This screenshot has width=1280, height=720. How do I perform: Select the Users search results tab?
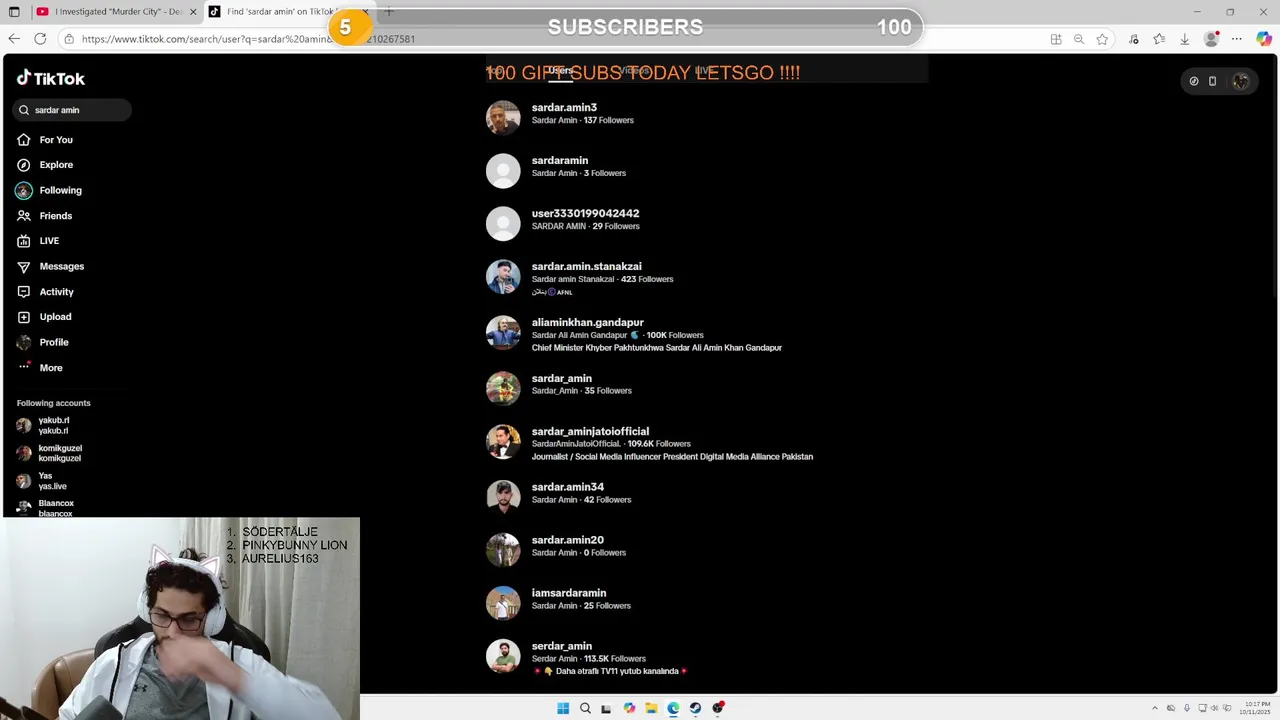point(560,71)
